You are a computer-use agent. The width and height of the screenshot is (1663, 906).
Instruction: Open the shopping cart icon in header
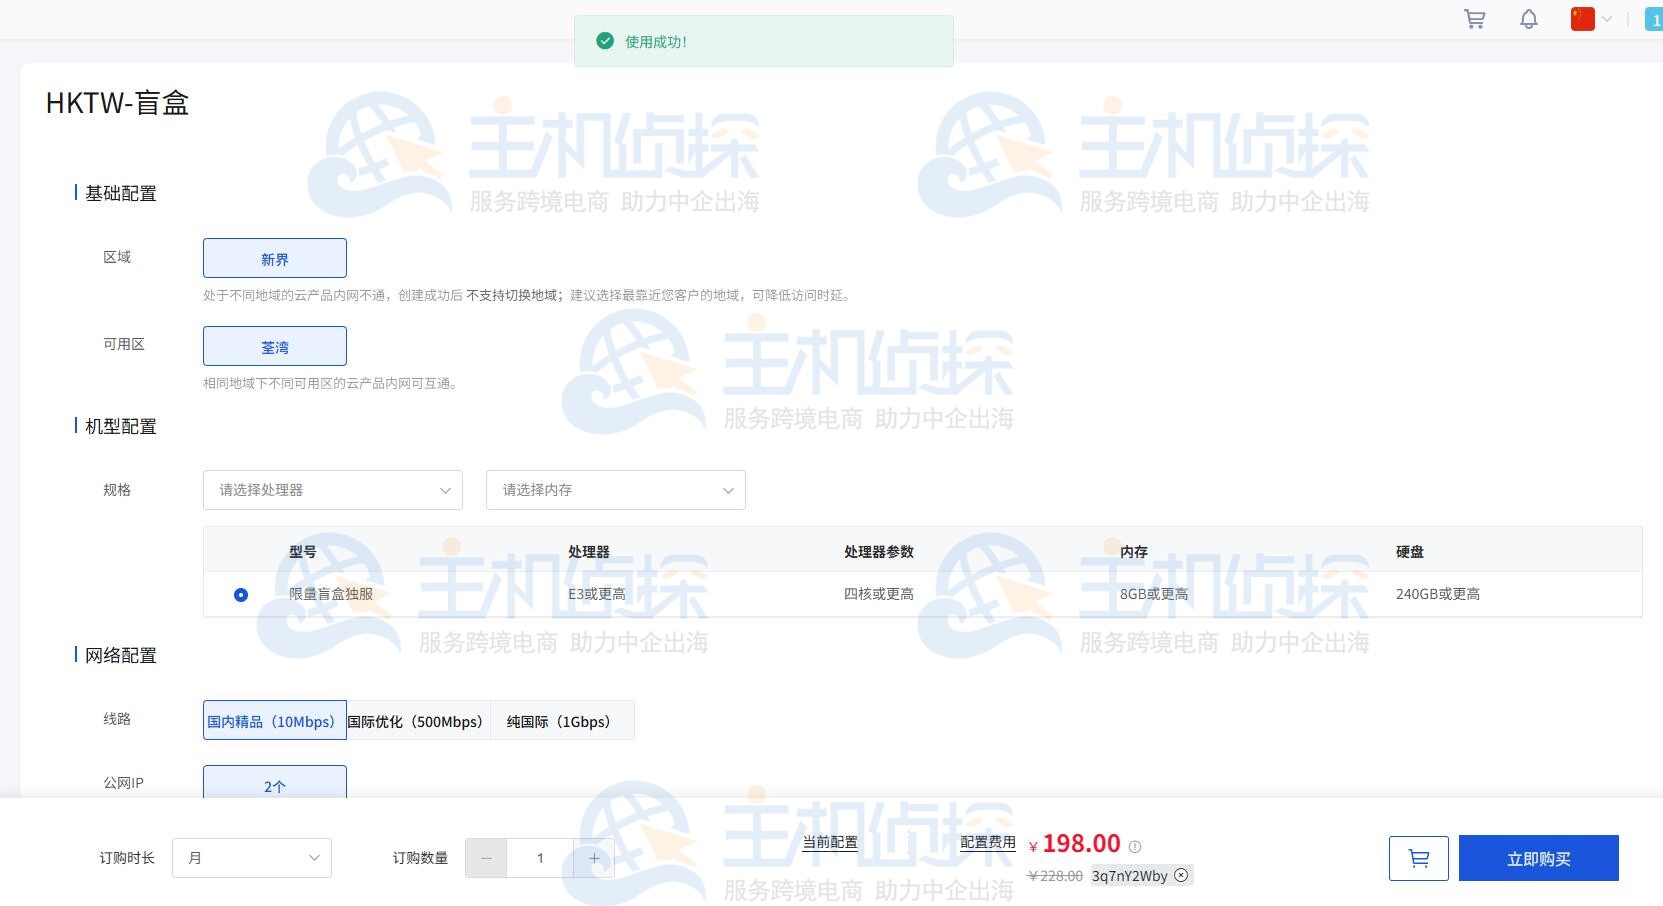point(1474,18)
